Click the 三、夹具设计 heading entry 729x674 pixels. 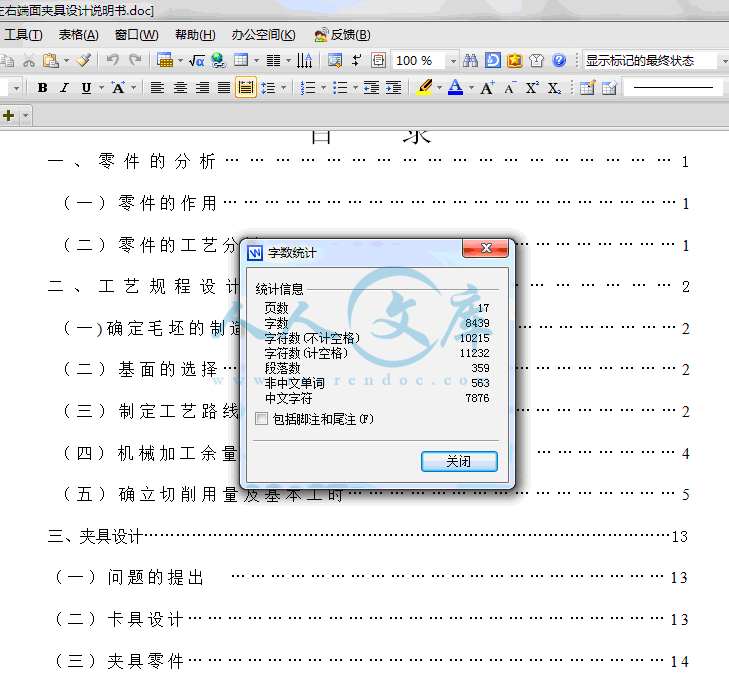[94, 536]
